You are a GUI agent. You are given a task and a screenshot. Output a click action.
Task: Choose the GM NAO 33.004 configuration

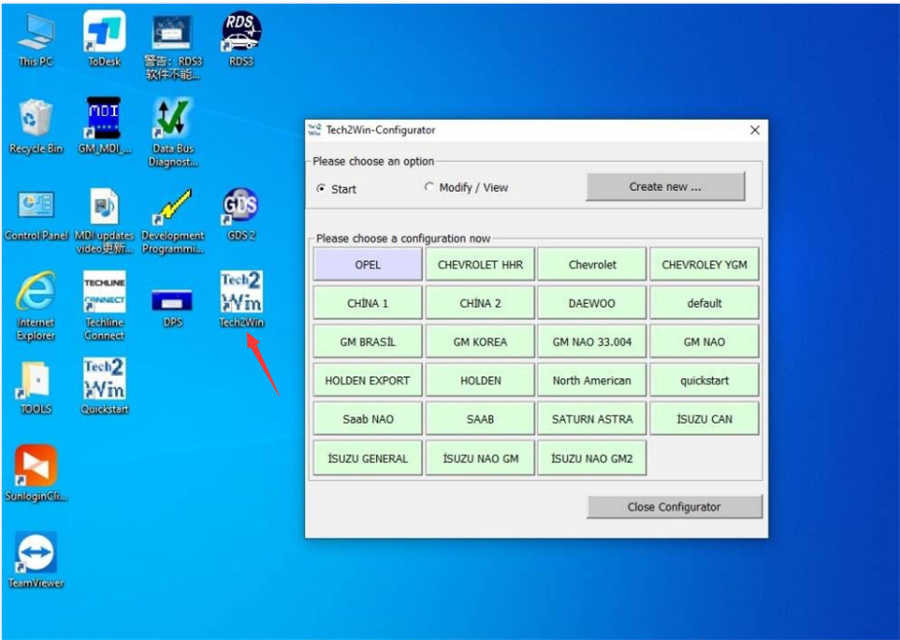tap(592, 341)
